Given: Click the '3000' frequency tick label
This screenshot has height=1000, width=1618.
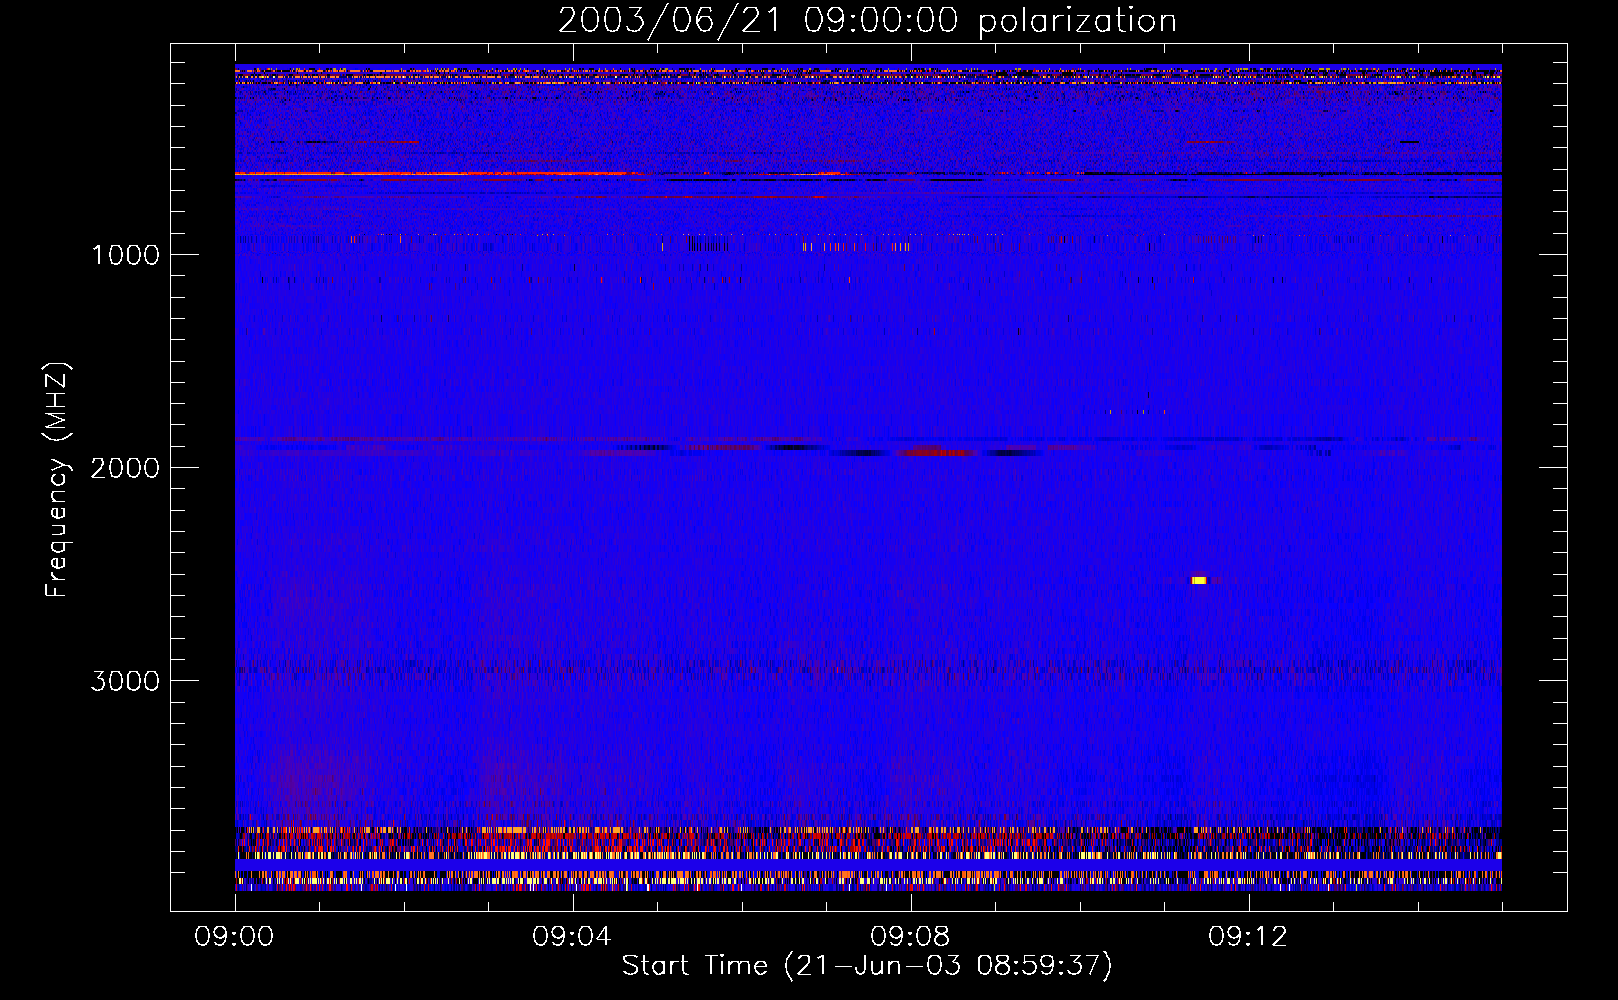Looking at the screenshot, I should pyautogui.click(x=126, y=681).
